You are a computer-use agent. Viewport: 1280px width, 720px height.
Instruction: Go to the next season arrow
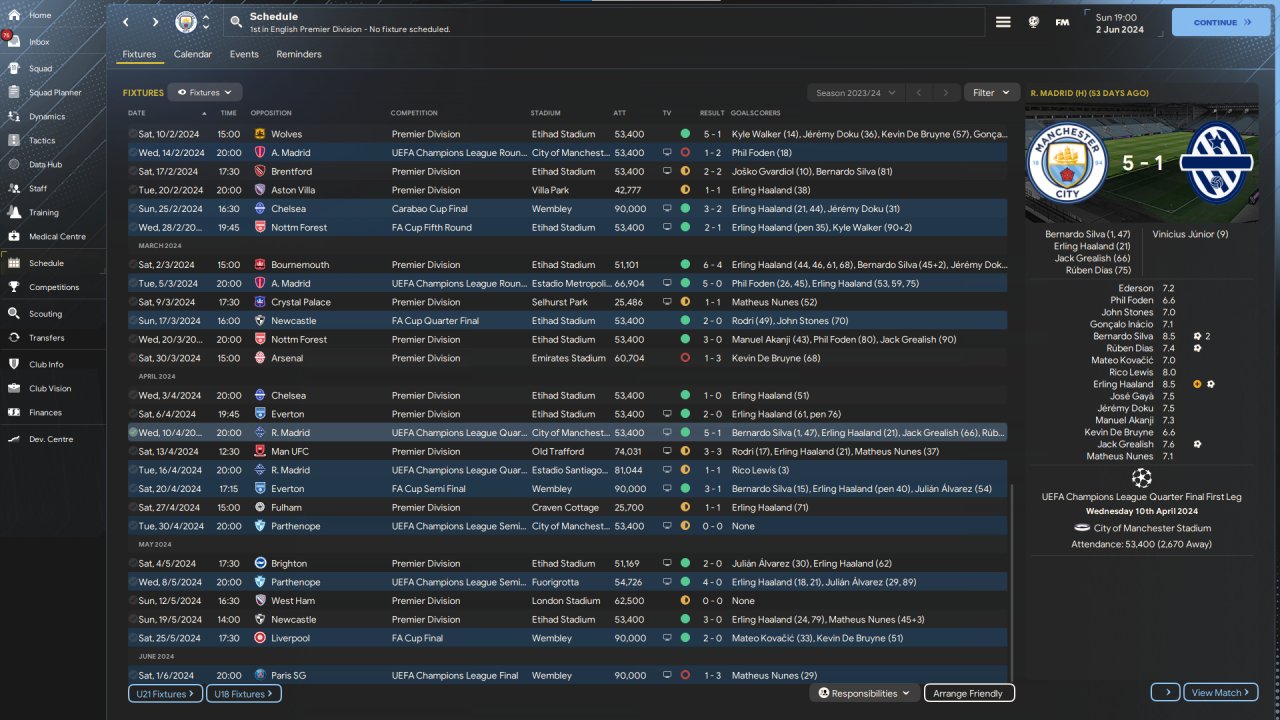pos(946,93)
